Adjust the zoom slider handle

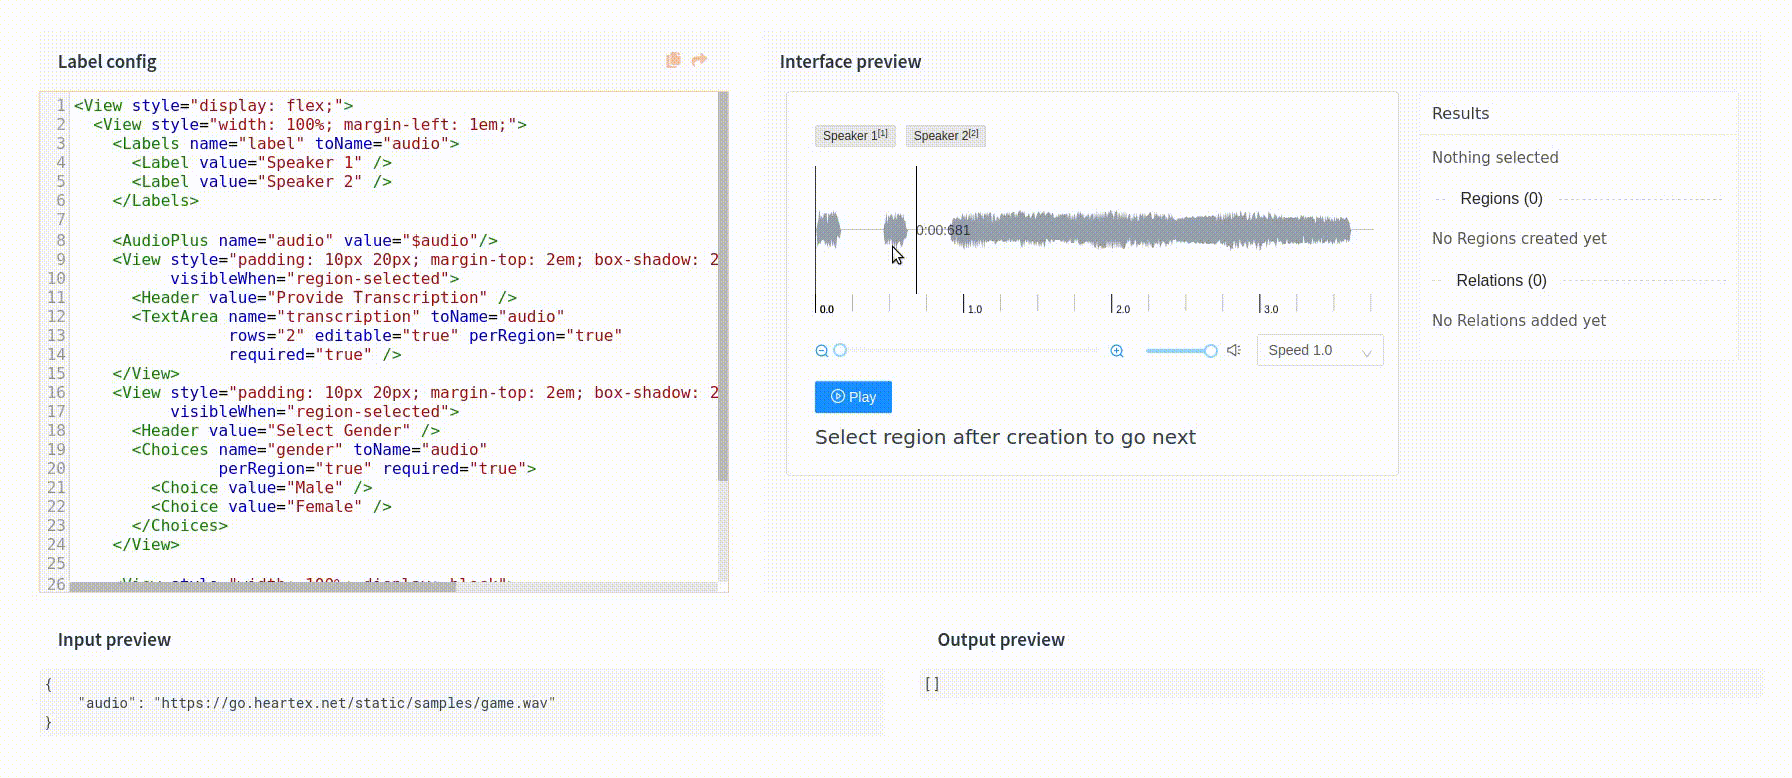[x=840, y=350]
